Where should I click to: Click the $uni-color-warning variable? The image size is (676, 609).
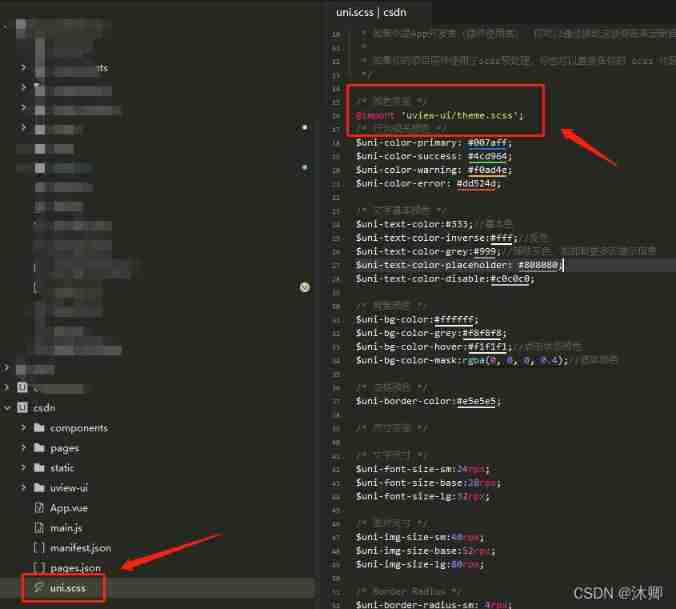[x=406, y=170]
